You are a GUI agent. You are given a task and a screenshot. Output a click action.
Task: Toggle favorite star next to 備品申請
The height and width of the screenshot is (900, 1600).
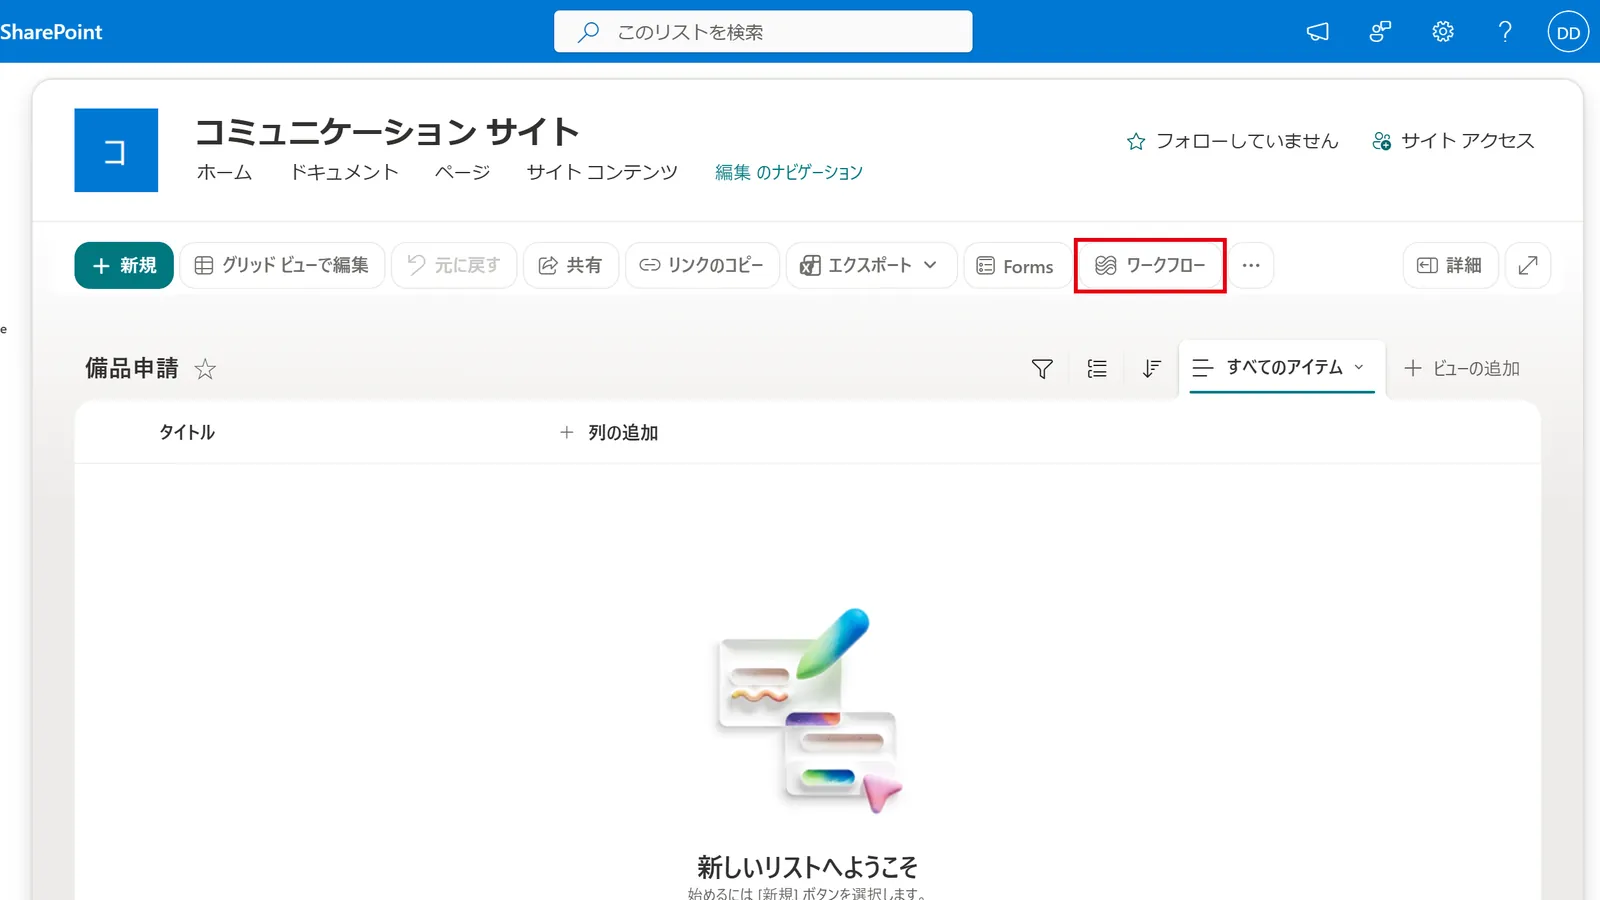[x=205, y=369]
